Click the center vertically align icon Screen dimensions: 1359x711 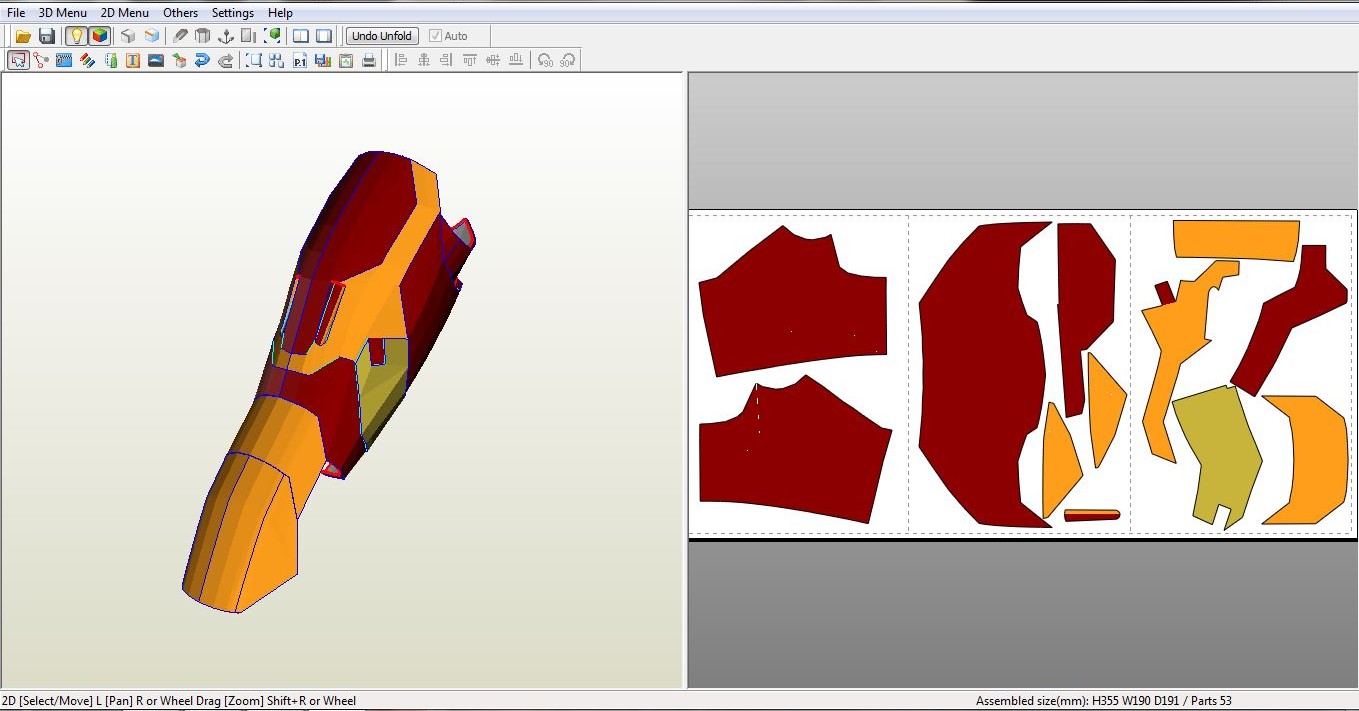493,60
